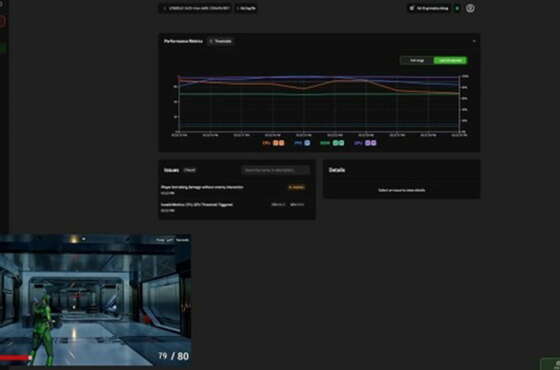Open Thresholds next to Performance Metrics title
Screen dimensions: 560x370
tap(220, 41)
